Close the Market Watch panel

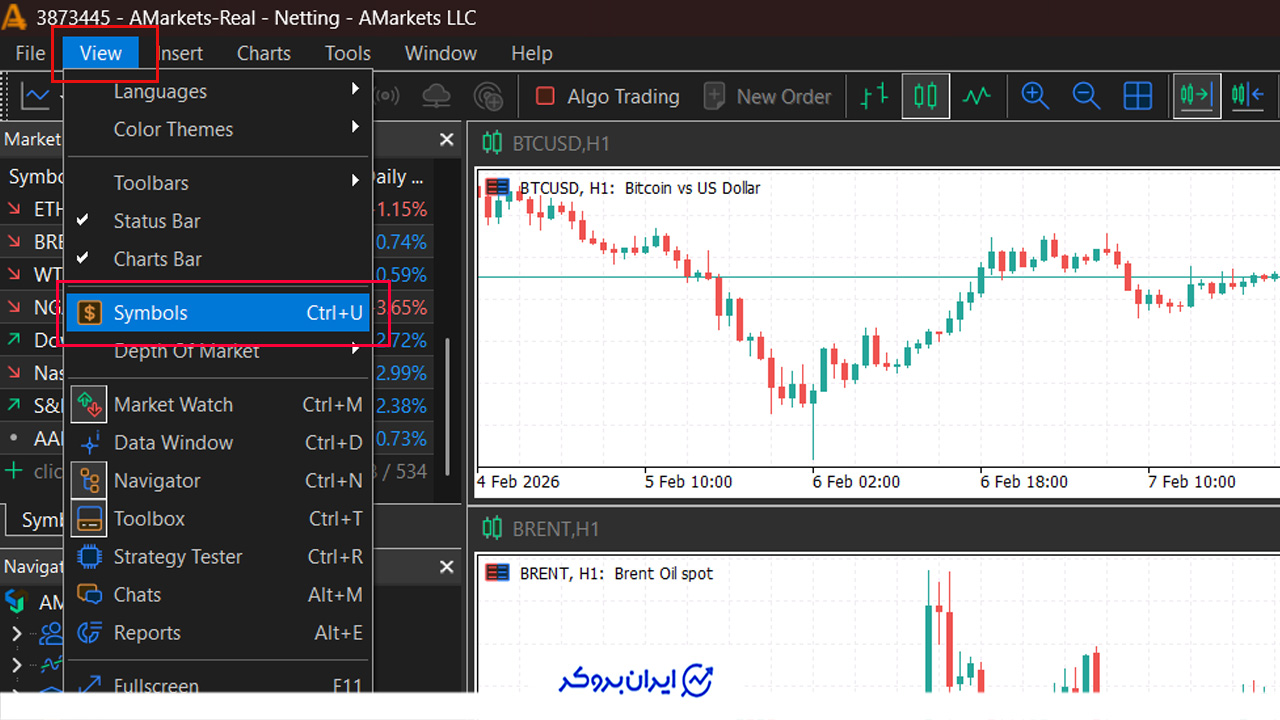[446, 140]
